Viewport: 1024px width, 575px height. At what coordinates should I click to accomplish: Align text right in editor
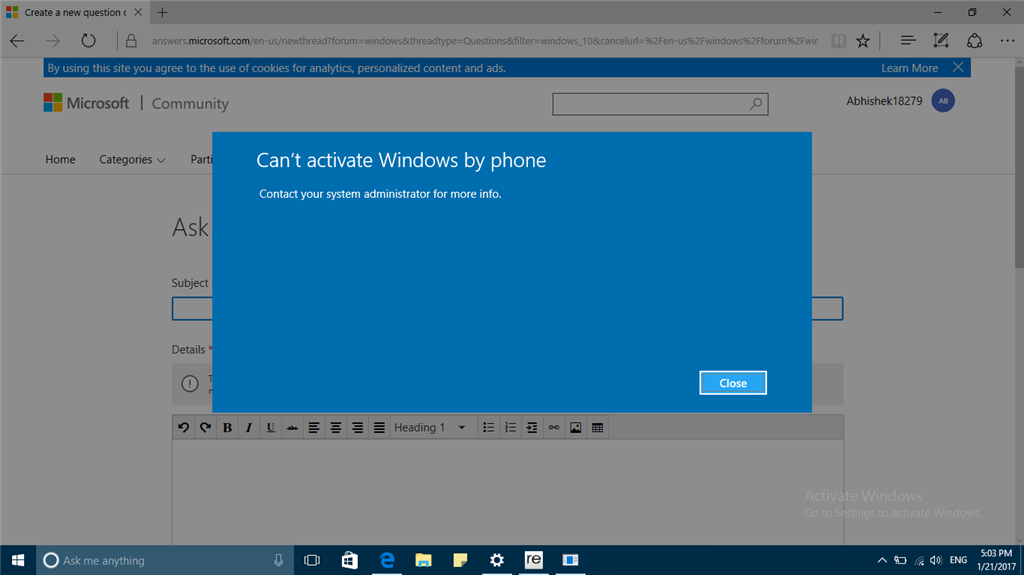point(357,427)
